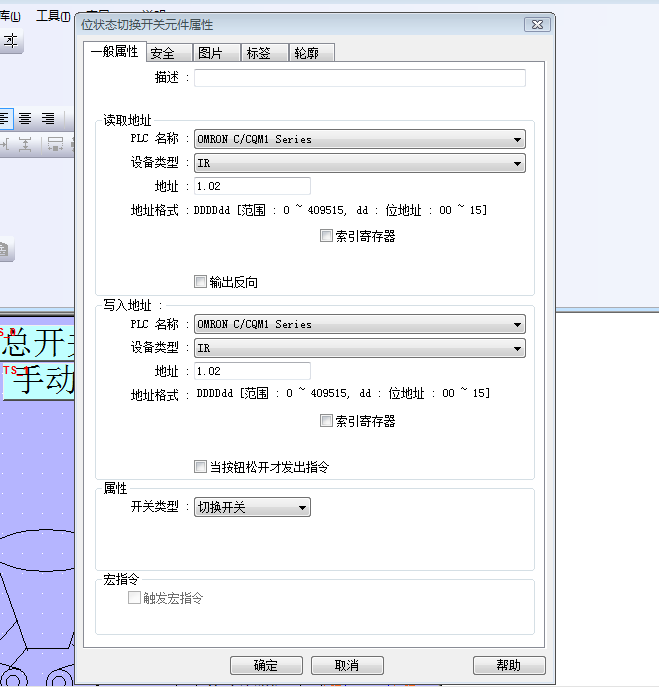Open the 开关类型 dropdown
This screenshot has height=687, width=659.
tap(303, 508)
